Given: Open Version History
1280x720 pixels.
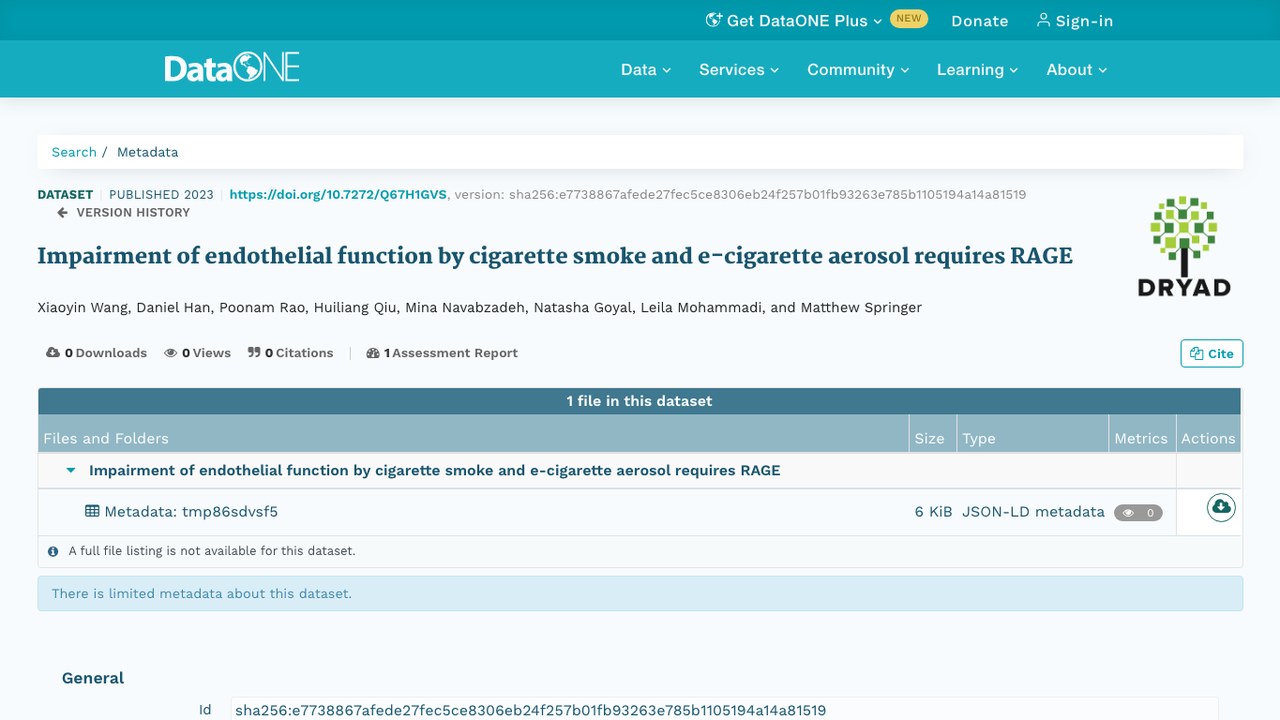Looking at the screenshot, I should [x=123, y=212].
